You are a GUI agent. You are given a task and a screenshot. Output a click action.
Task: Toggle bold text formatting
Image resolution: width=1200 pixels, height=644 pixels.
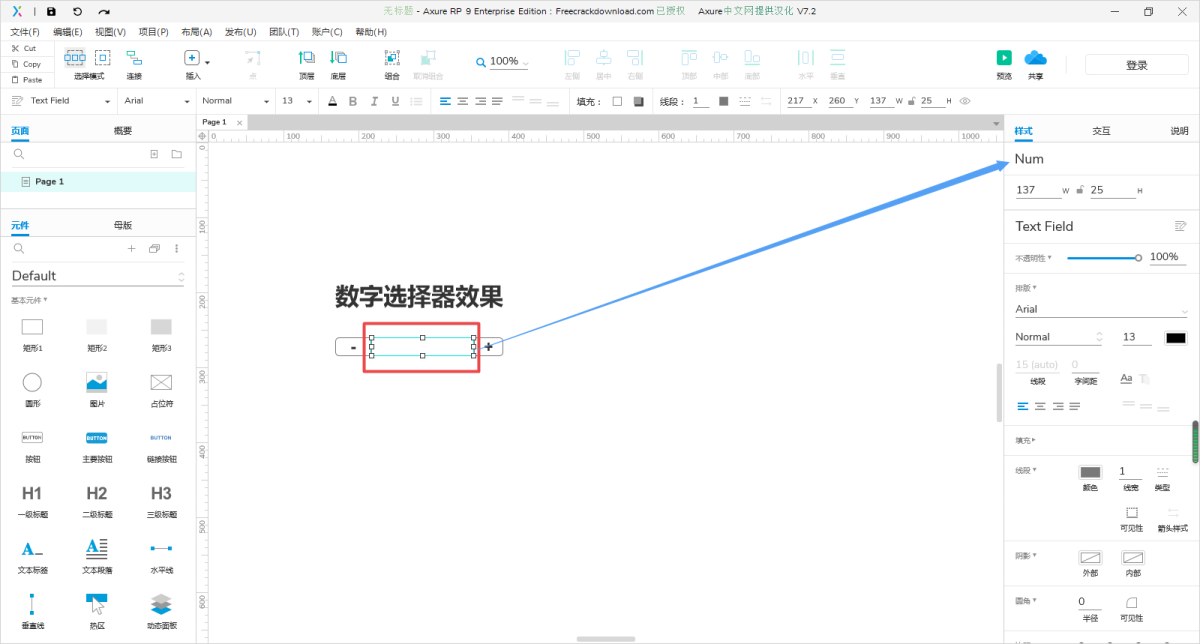click(x=352, y=101)
